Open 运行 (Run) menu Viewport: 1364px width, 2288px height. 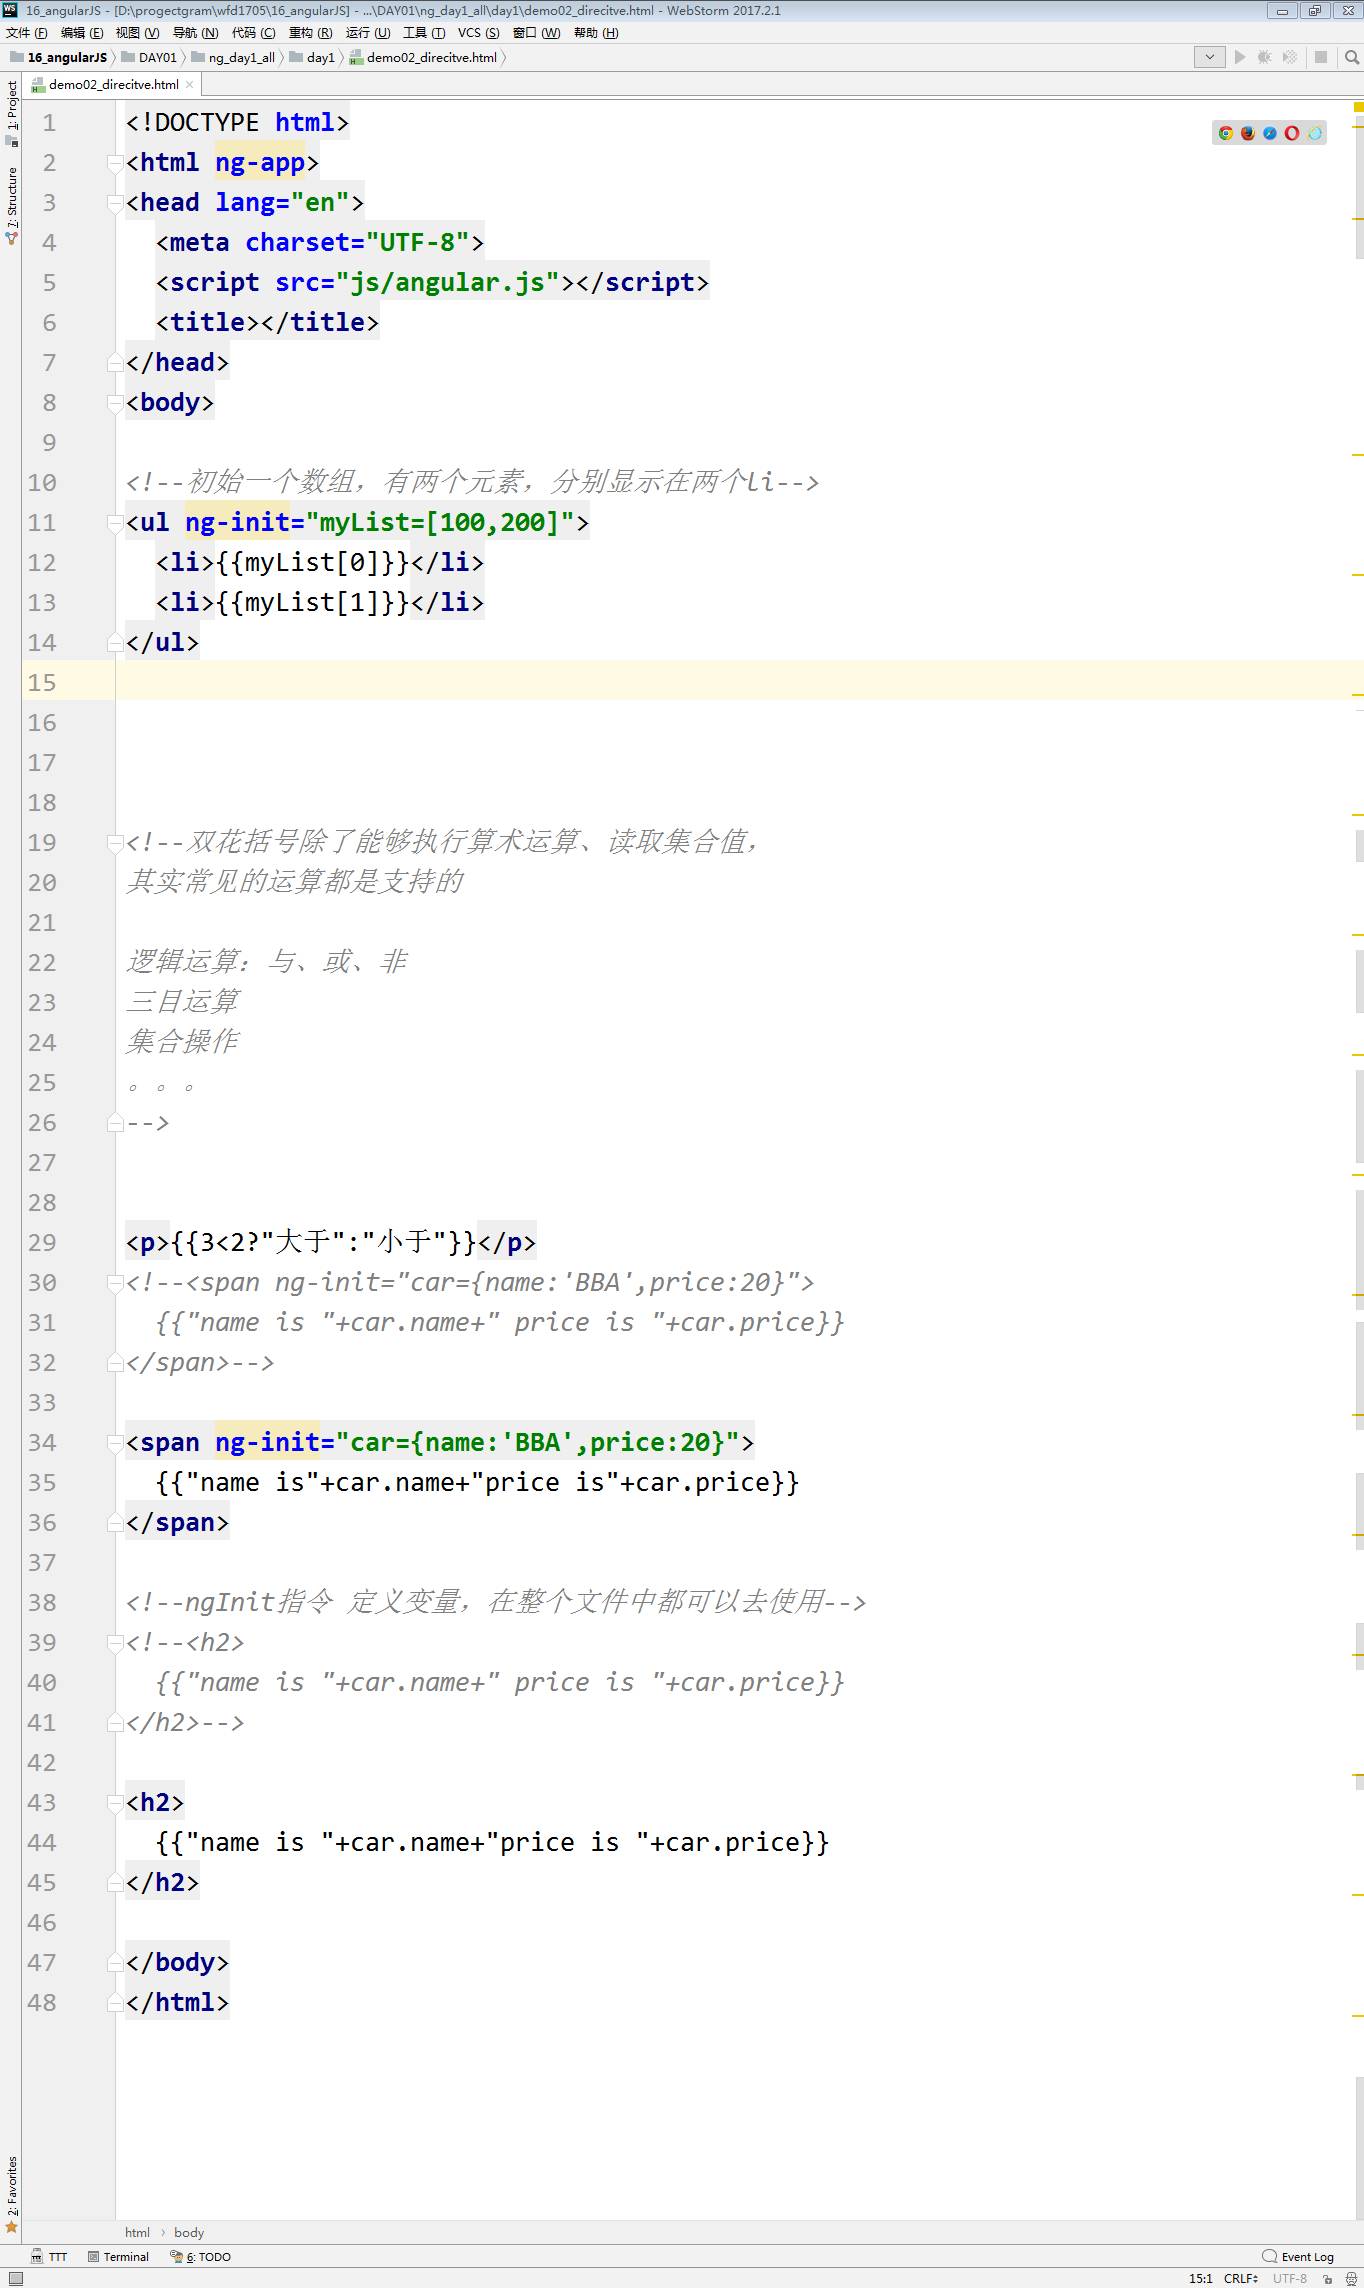point(368,33)
